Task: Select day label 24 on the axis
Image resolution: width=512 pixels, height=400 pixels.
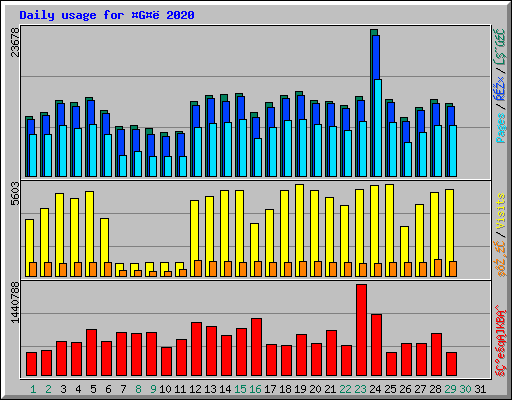Action: click(375, 389)
